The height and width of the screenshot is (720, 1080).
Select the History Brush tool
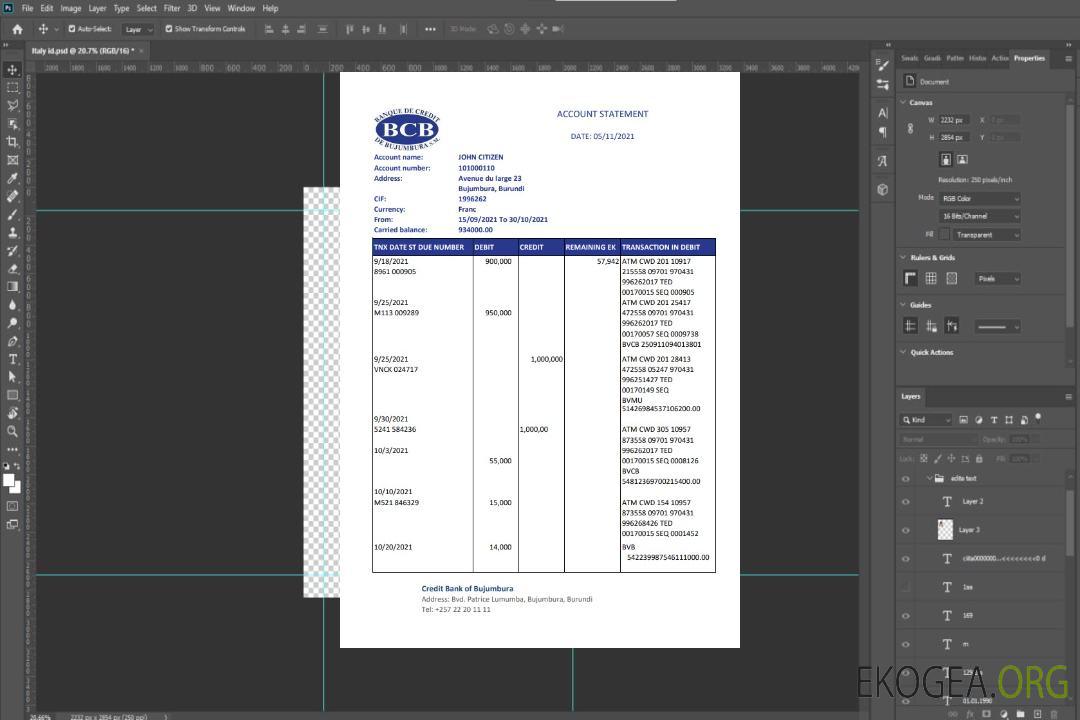click(x=12, y=251)
